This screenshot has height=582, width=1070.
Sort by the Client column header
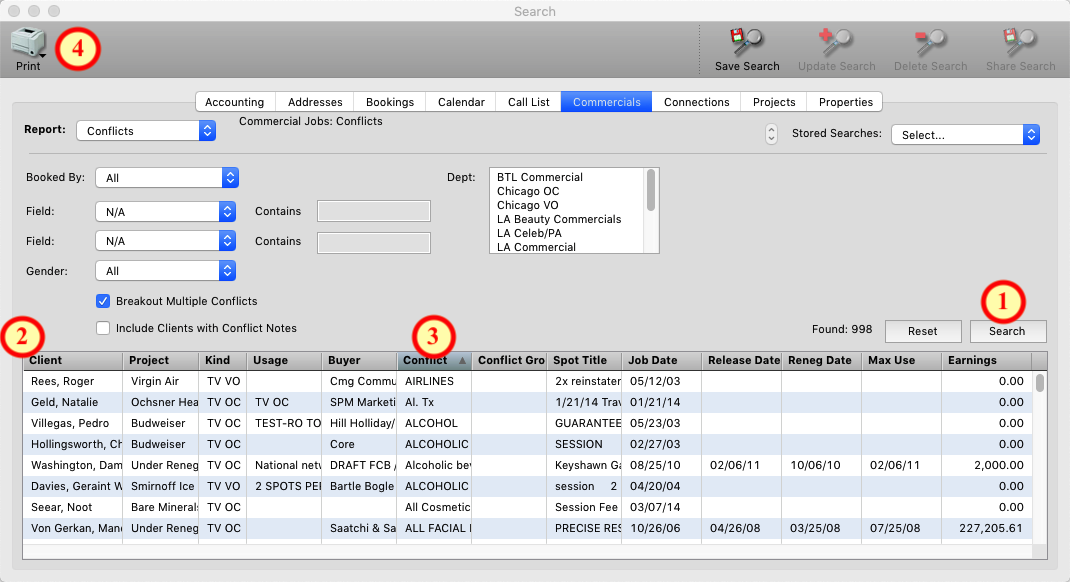click(73, 360)
